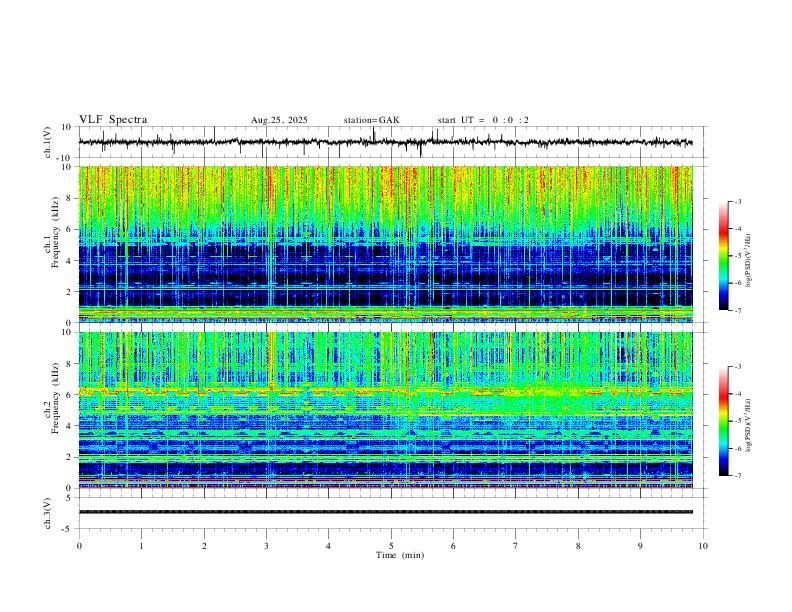
Task: Click the '7' tick label on the time axis
Action: (x=516, y=546)
